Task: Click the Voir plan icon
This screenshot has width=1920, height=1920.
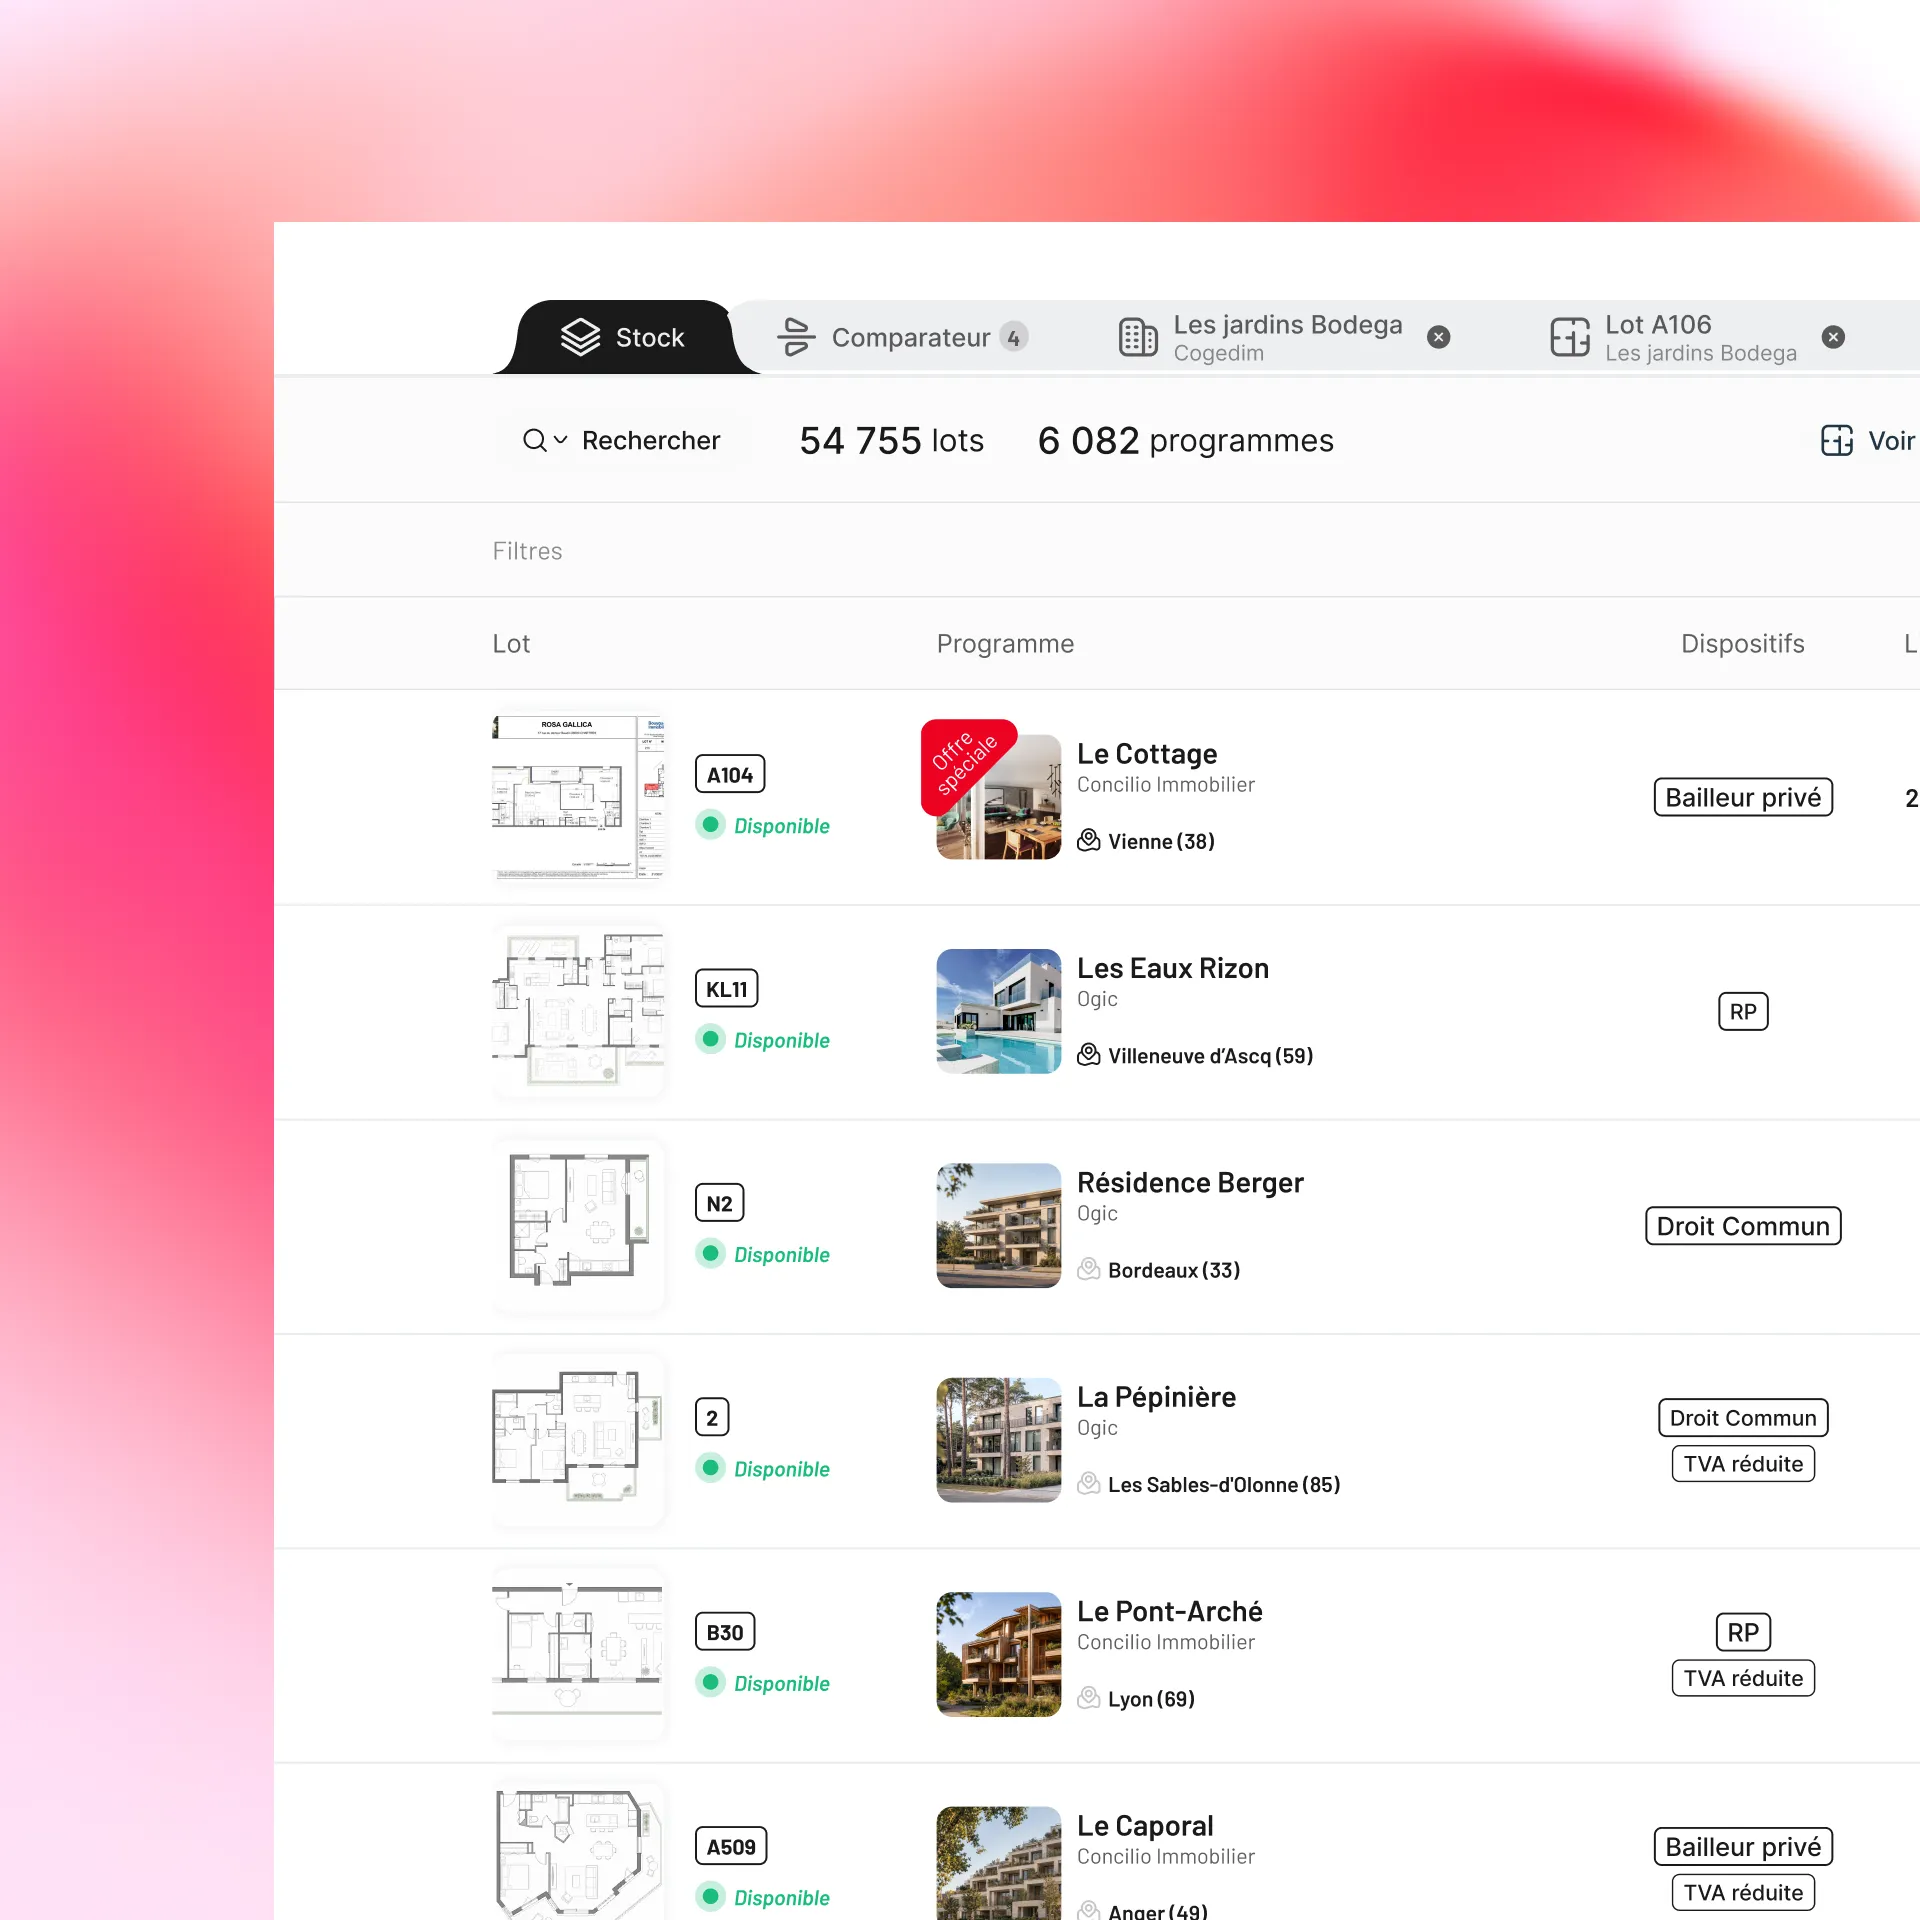Action: [x=1836, y=440]
